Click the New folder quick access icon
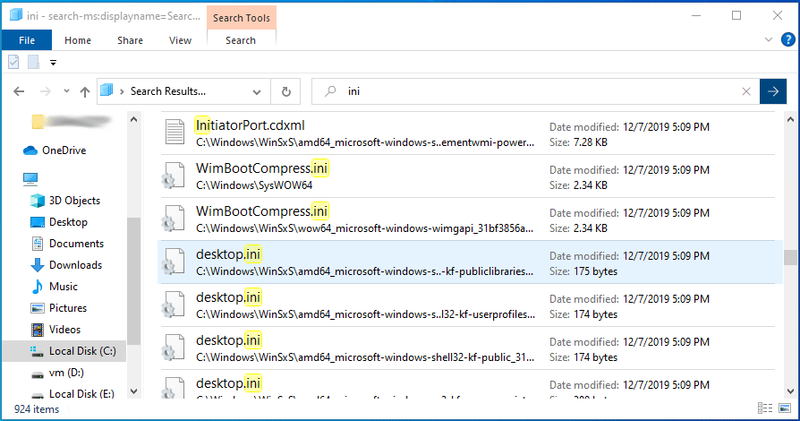Image resolution: width=800 pixels, height=421 pixels. tap(34, 62)
